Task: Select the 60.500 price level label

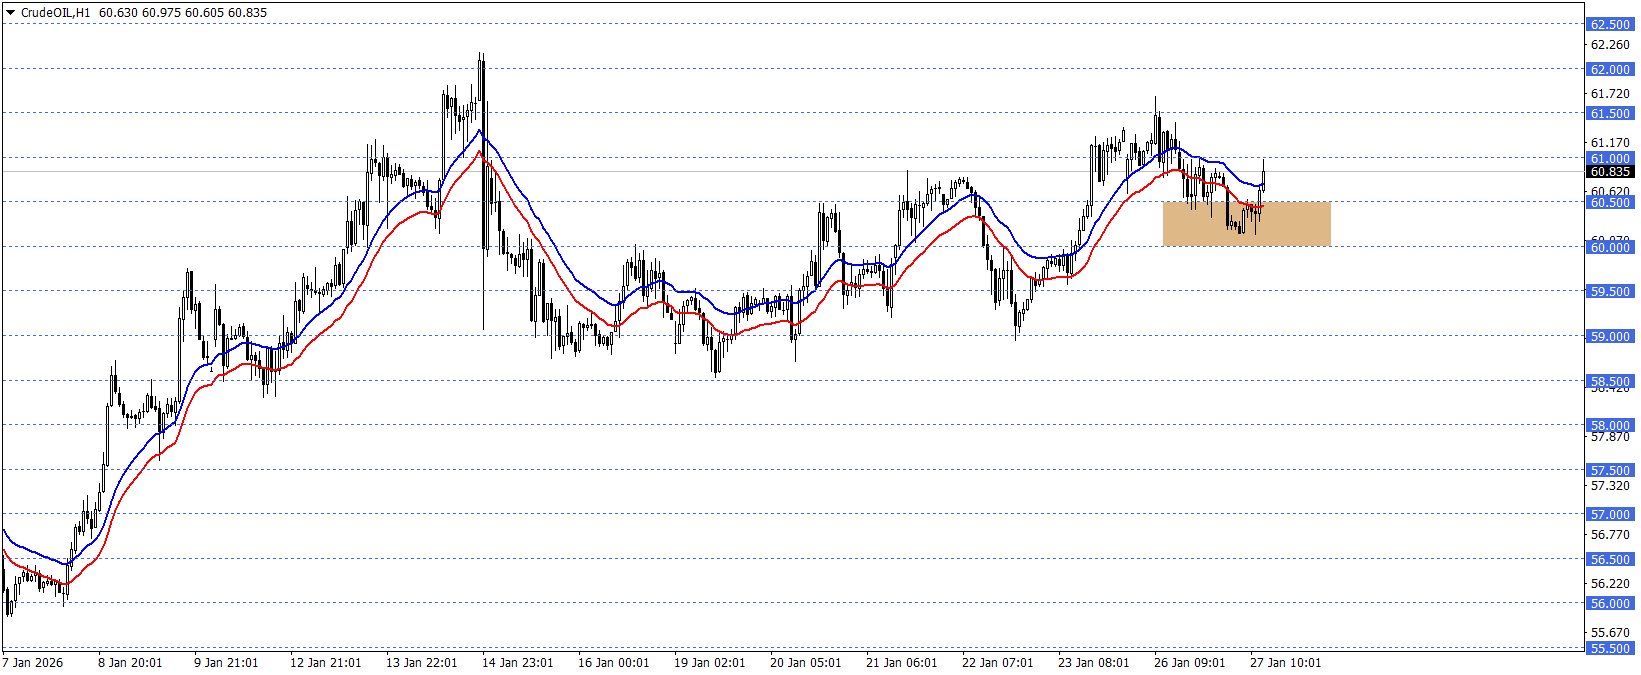Action: coord(1610,203)
